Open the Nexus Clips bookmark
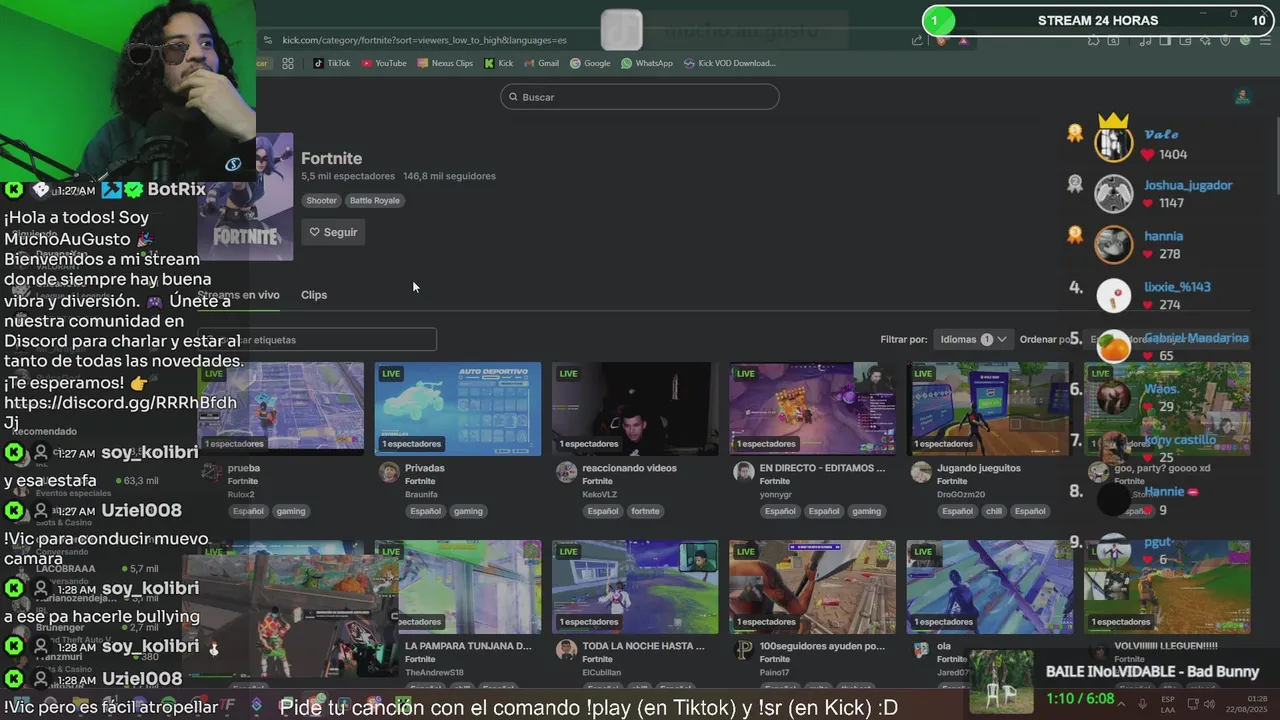This screenshot has height=720, width=1280. 445,63
